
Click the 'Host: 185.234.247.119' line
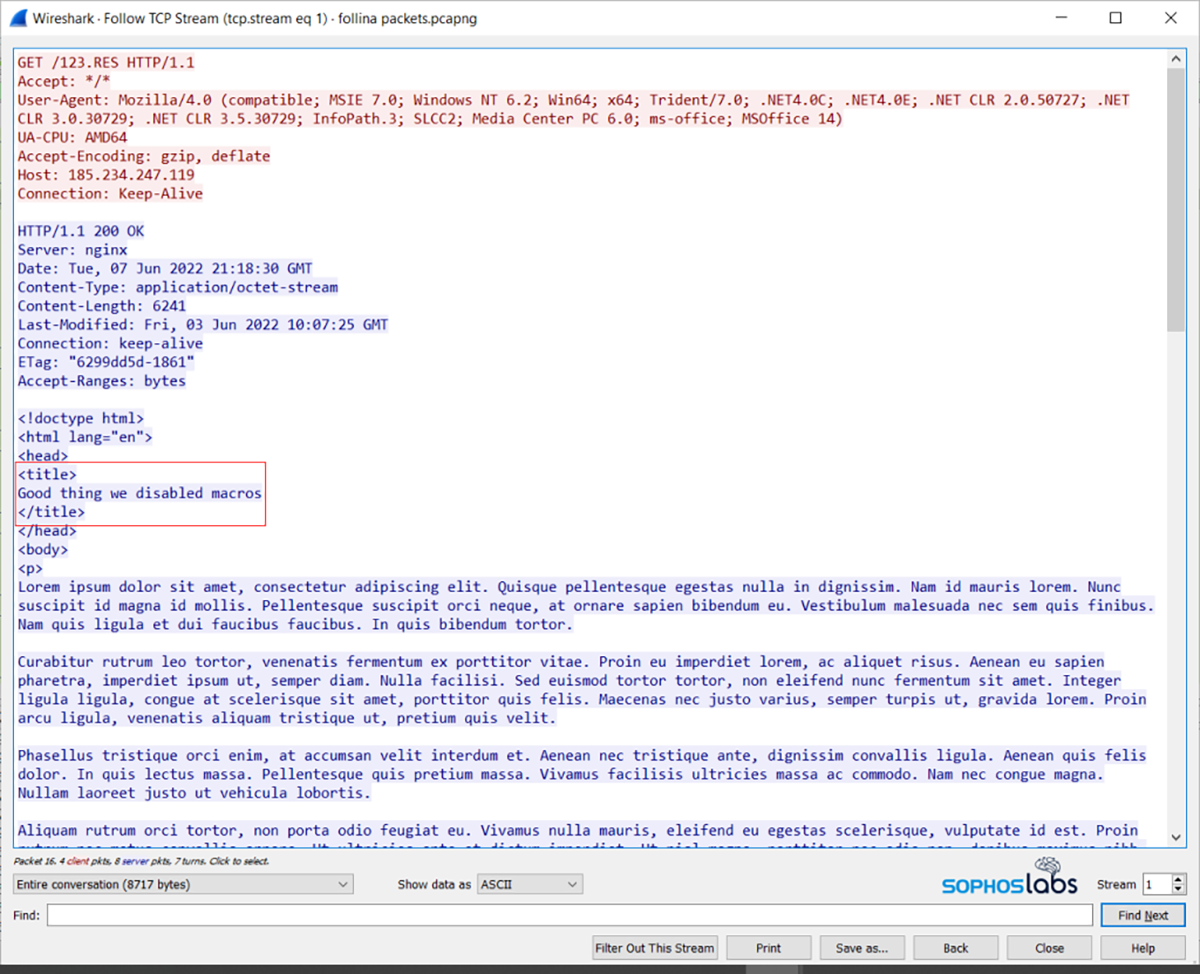(106, 175)
